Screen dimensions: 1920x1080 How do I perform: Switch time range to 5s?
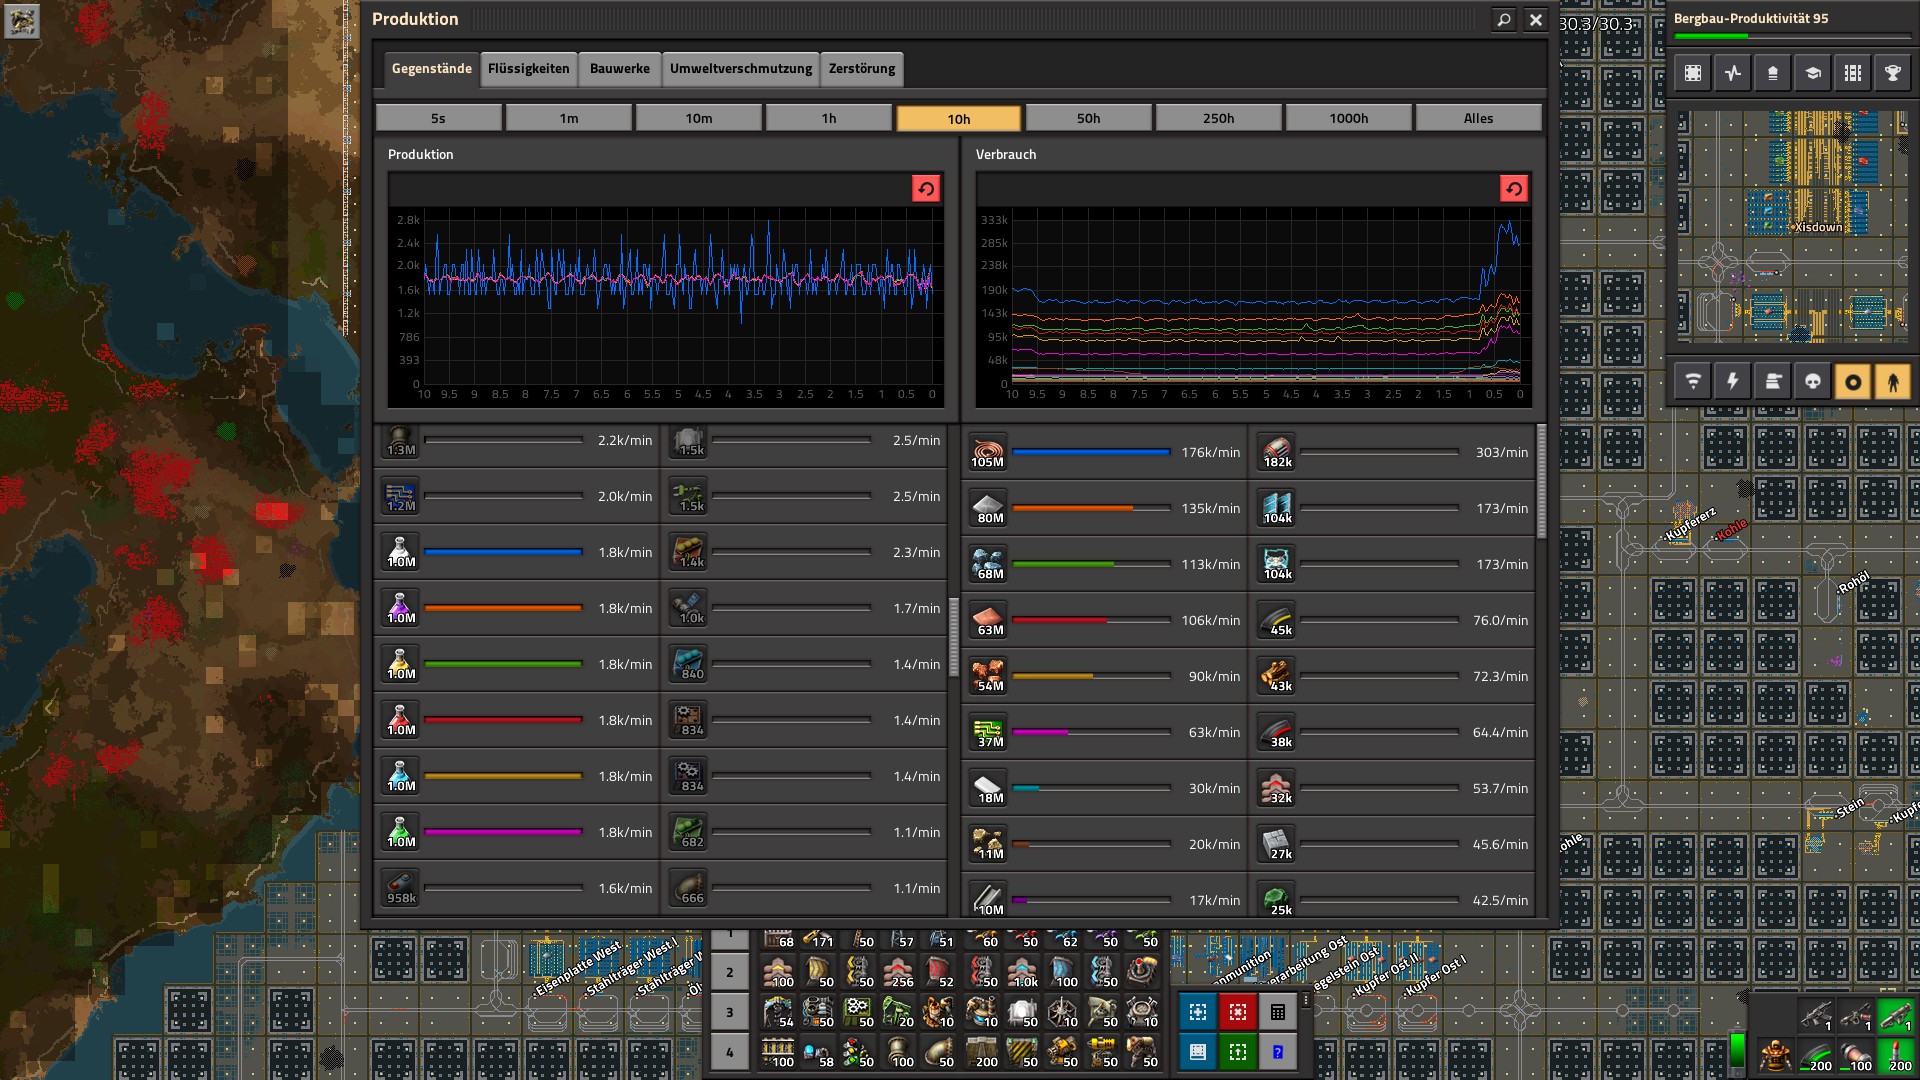tap(439, 118)
